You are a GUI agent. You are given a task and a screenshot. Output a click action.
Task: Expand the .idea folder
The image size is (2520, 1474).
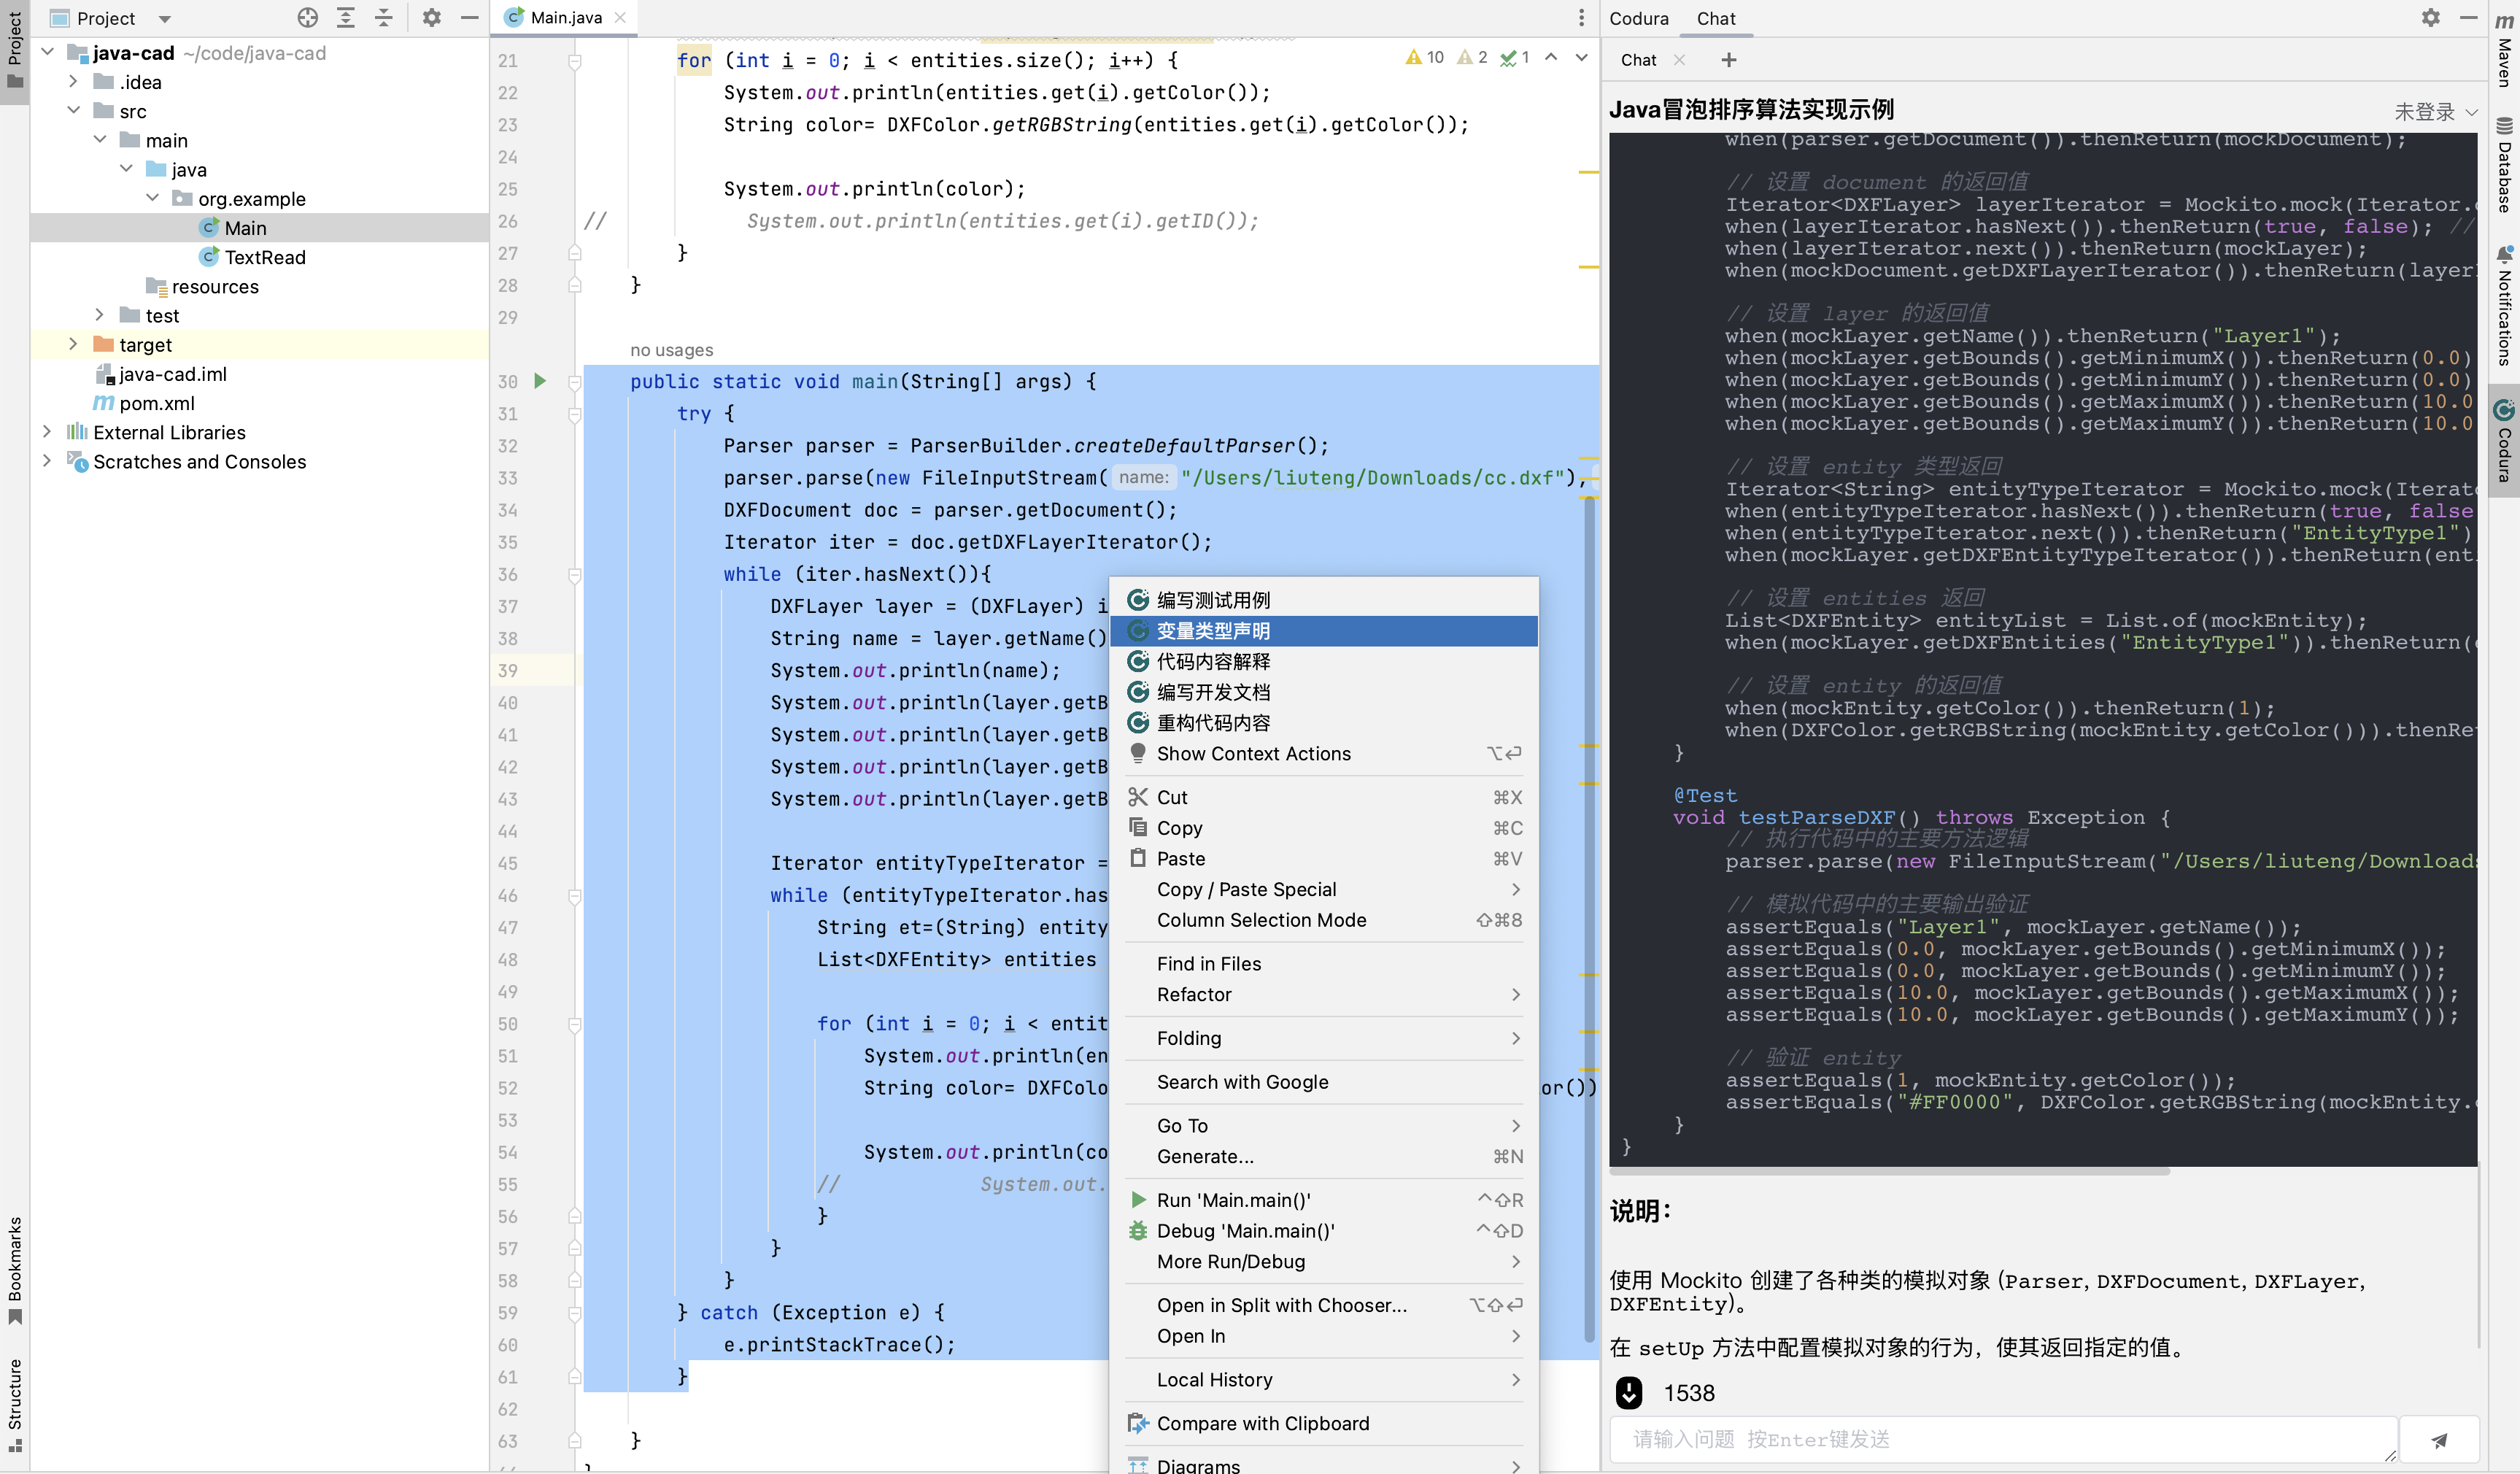pyautogui.click(x=73, y=81)
